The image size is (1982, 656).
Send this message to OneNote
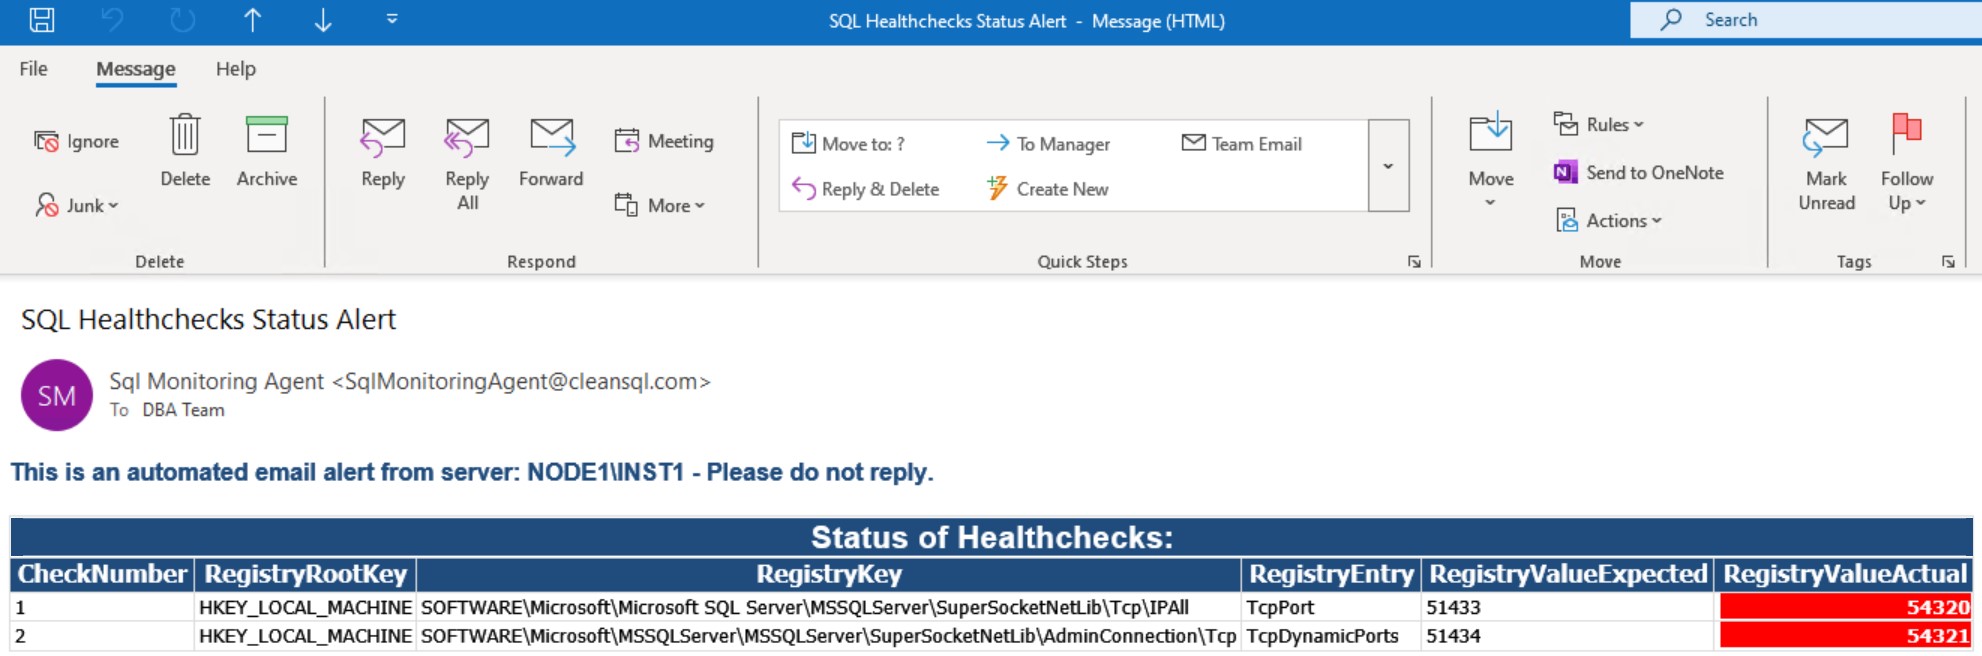[x=1638, y=173]
